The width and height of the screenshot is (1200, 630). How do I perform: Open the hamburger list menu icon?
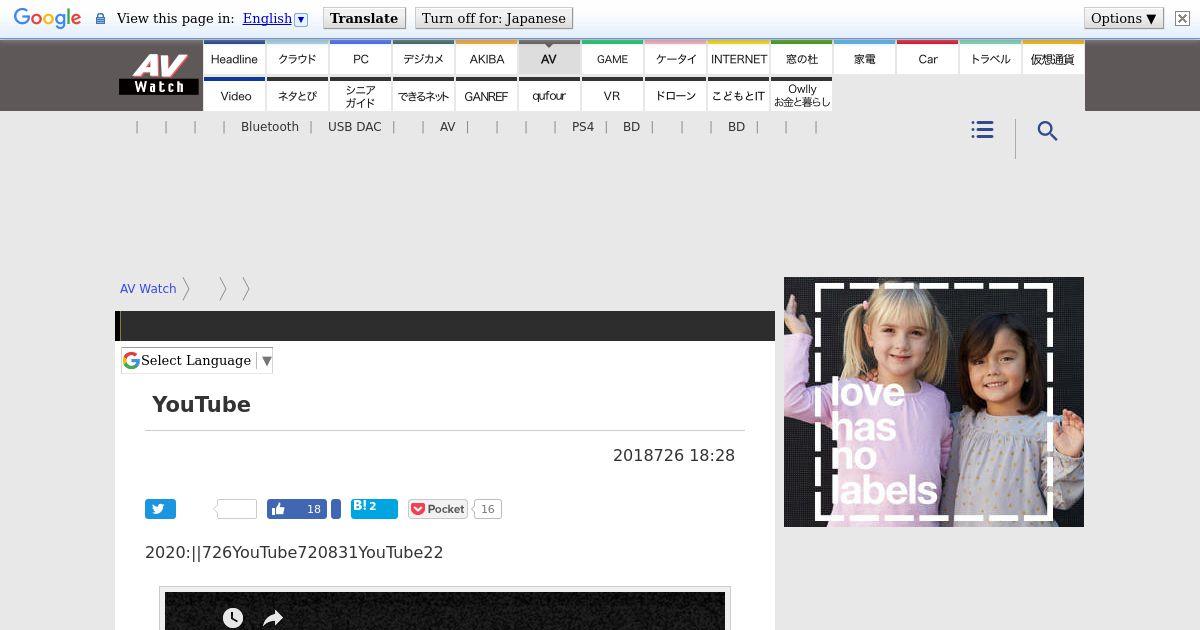tap(982, 130)
